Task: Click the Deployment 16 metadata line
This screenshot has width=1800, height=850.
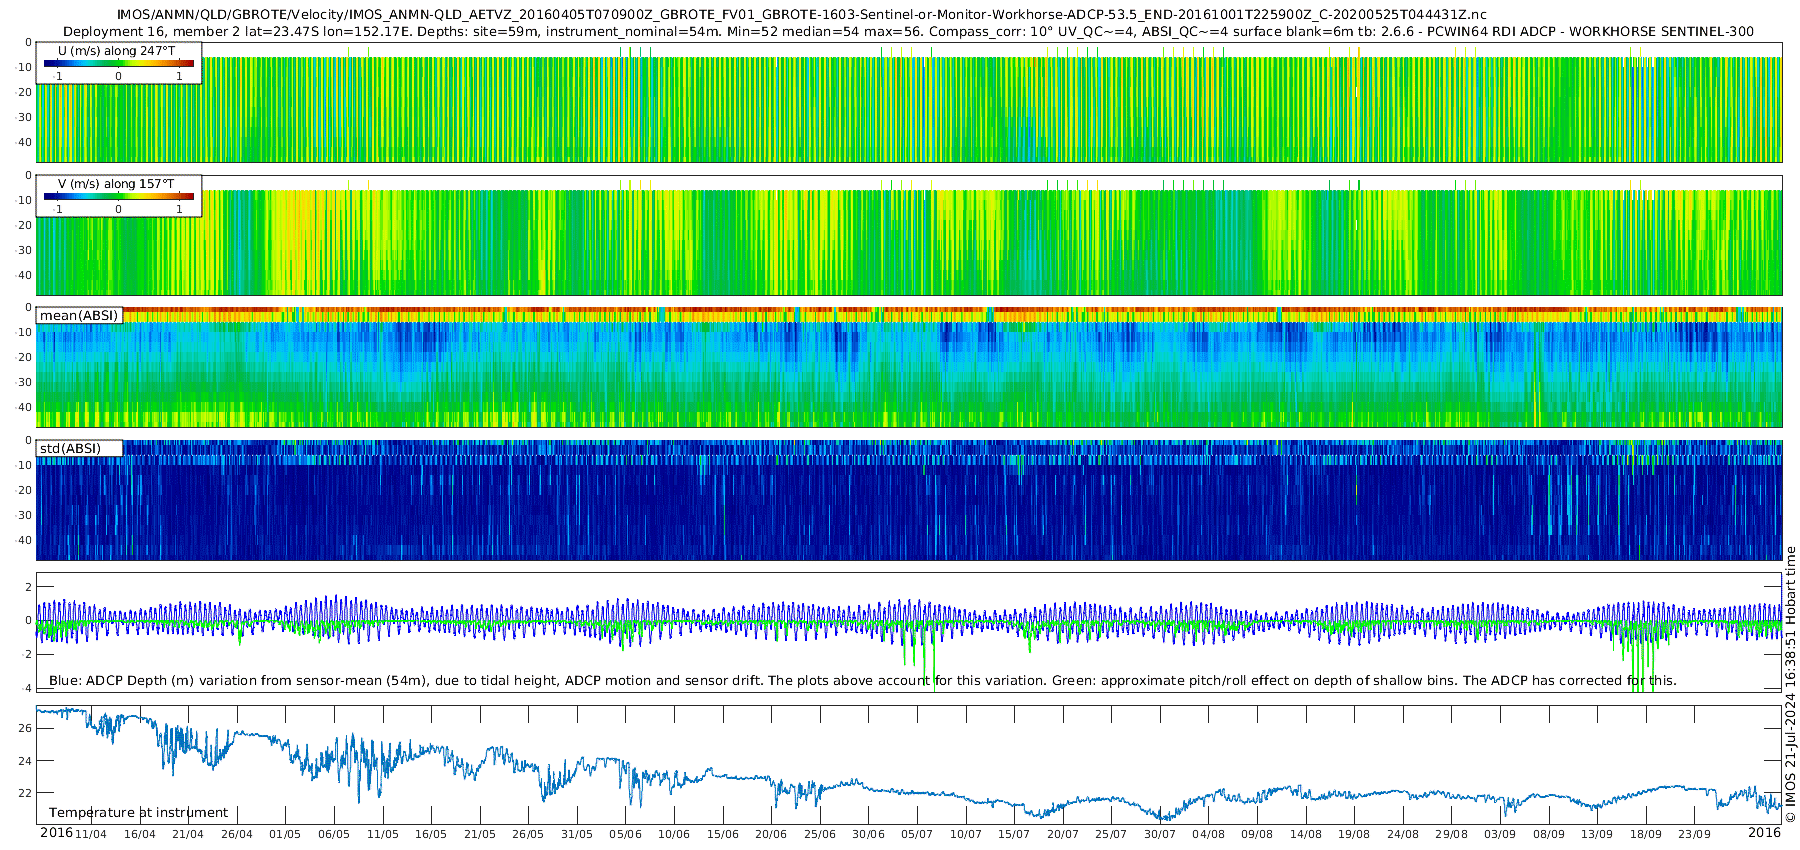Action: [908, 31]
